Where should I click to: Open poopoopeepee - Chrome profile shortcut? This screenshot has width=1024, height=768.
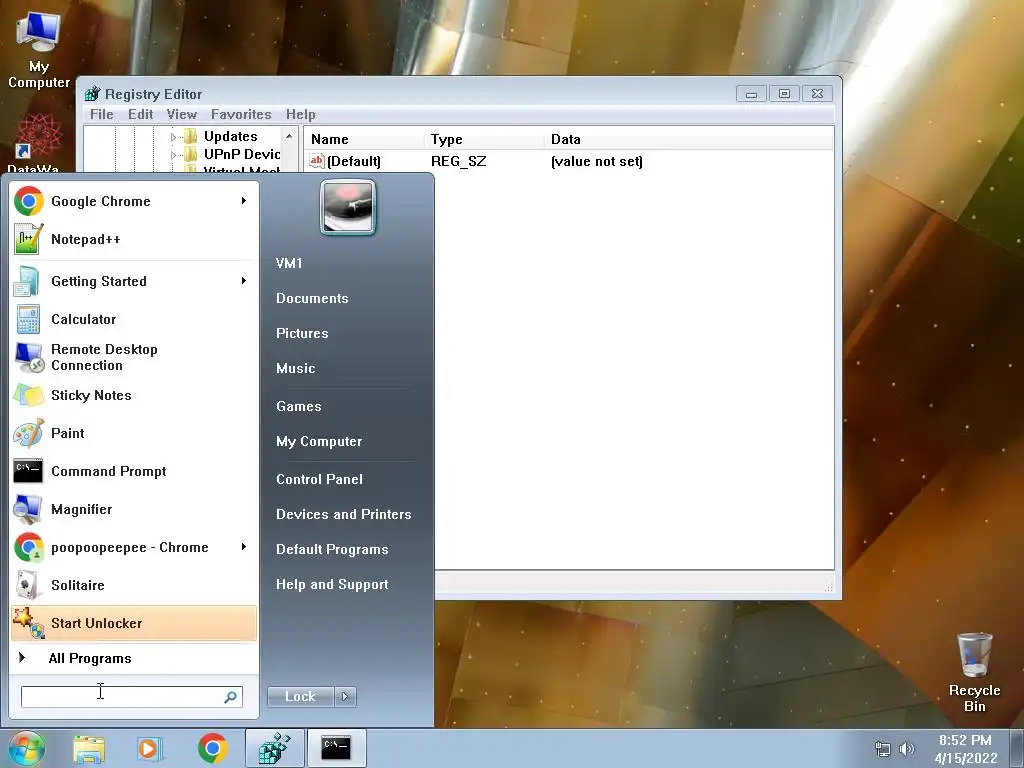(x=133, y=547)
